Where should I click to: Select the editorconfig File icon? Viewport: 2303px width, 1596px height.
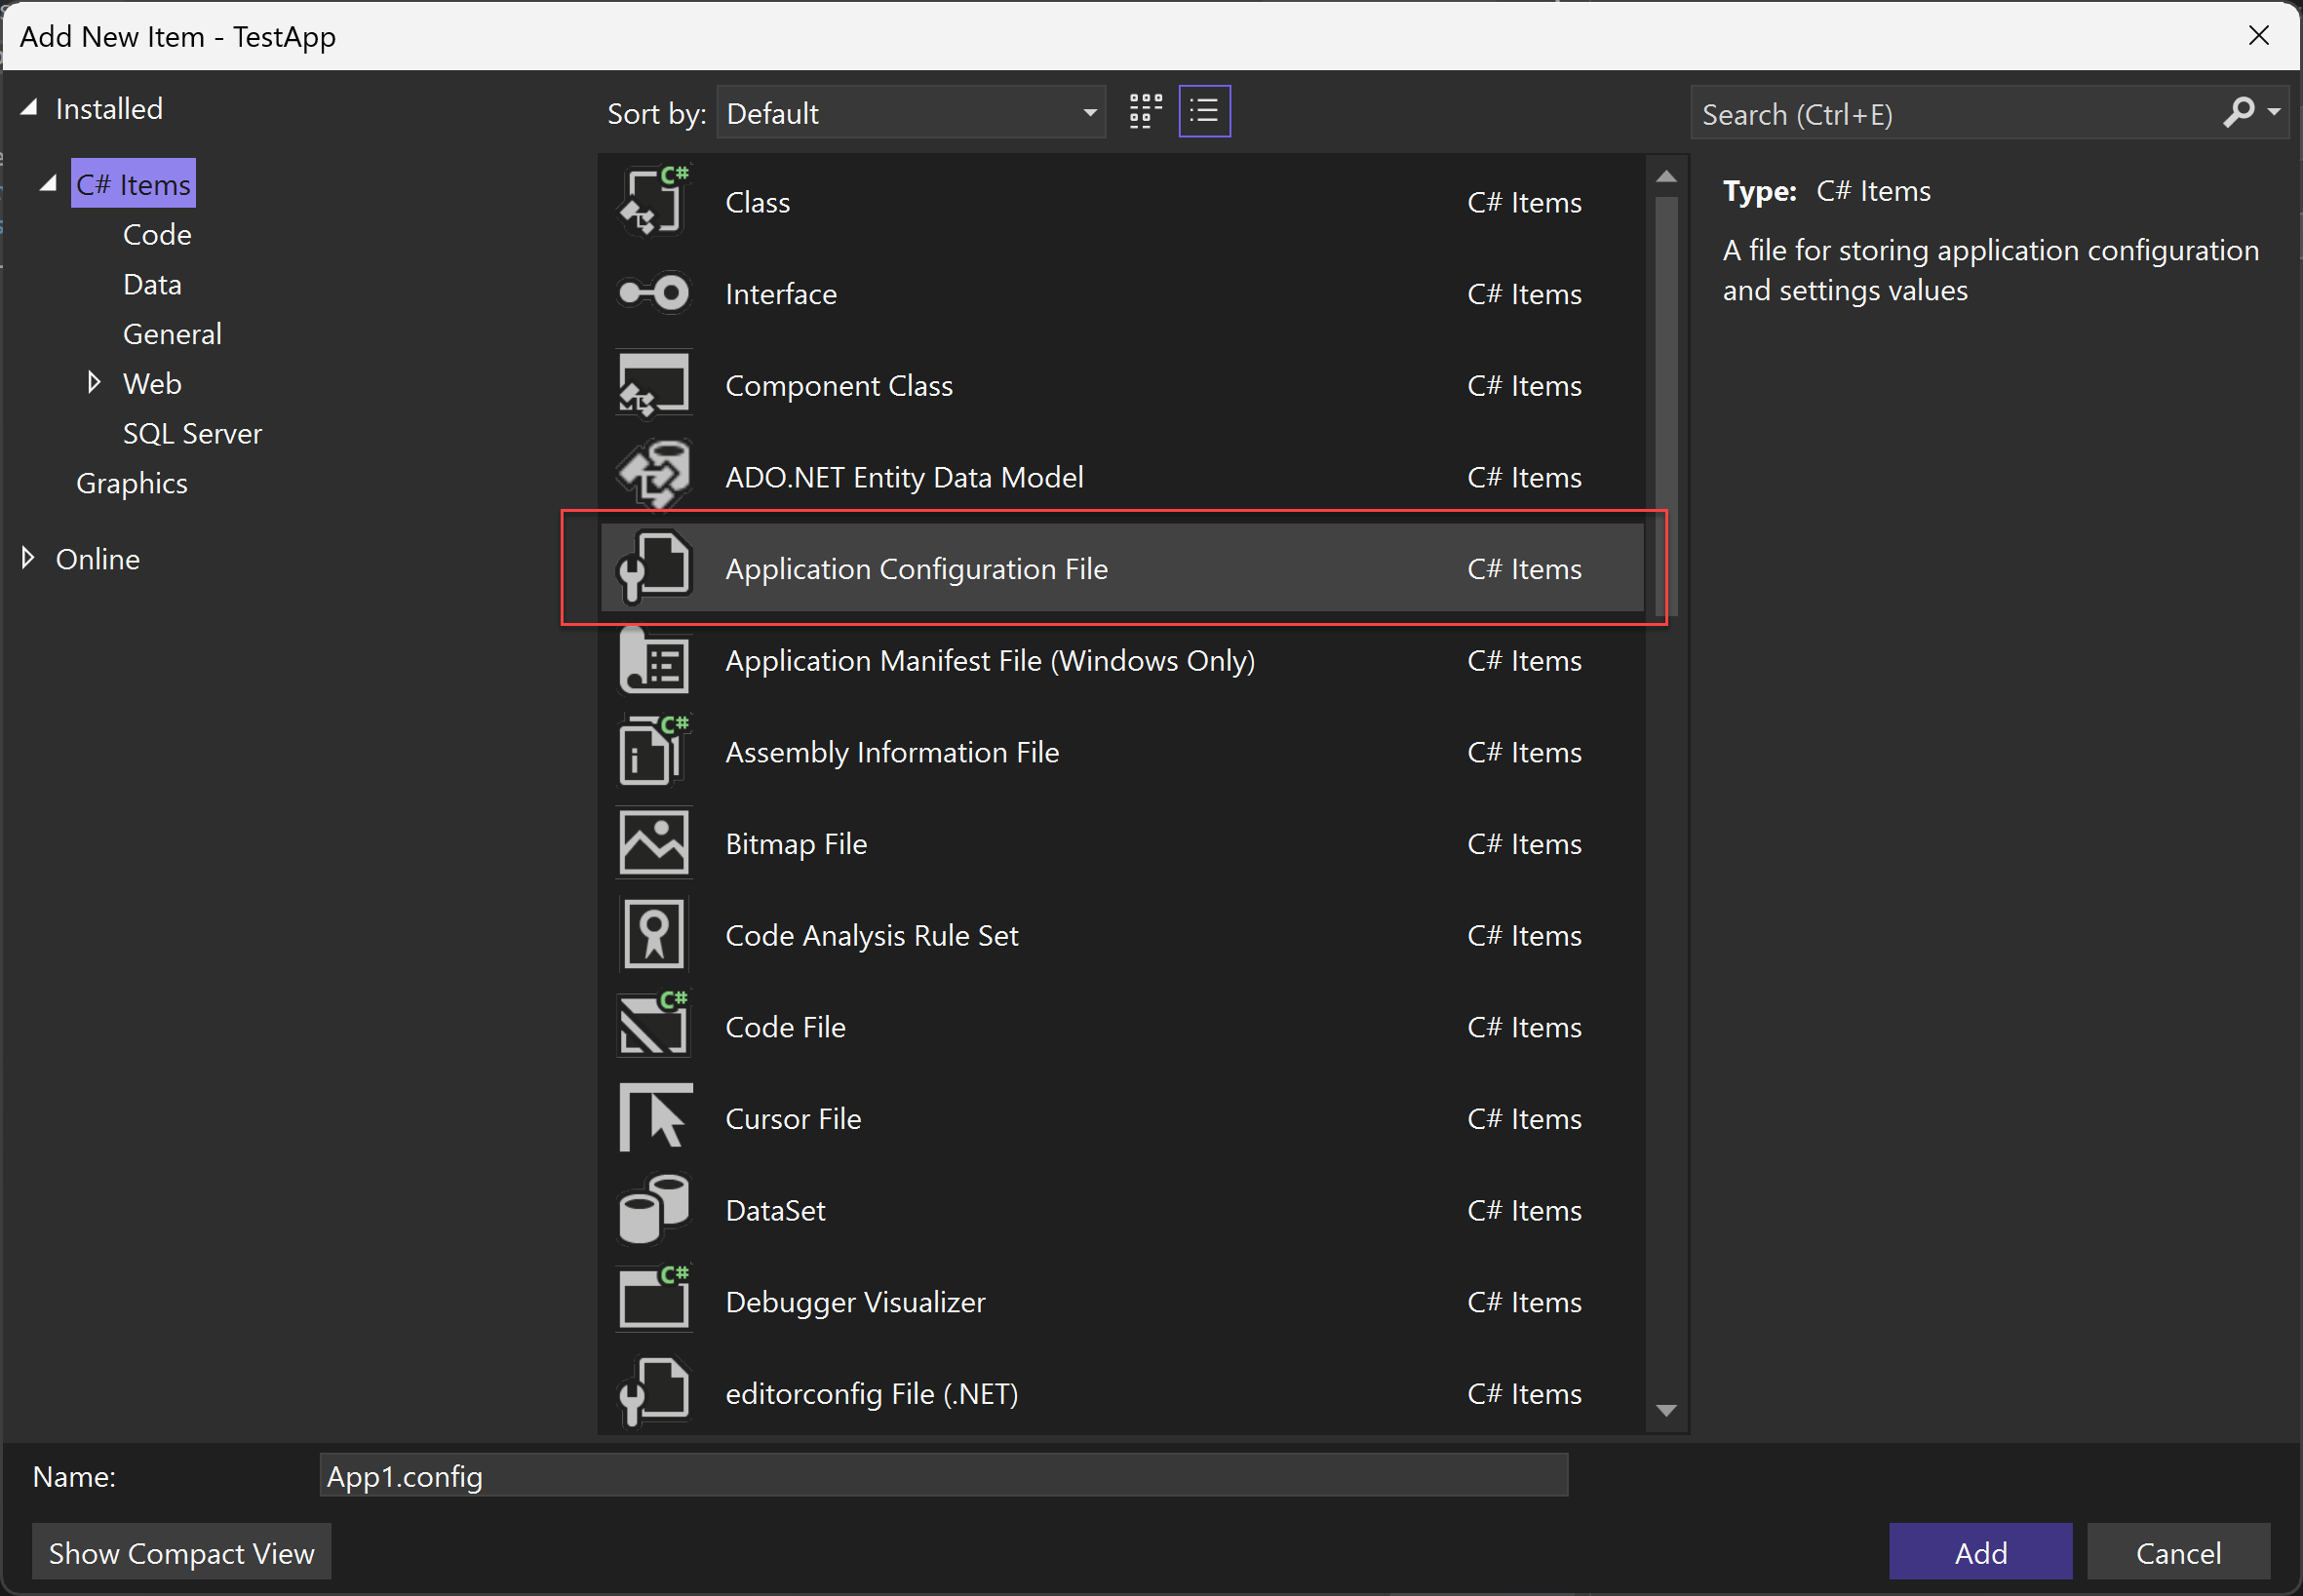point(656,1391)
